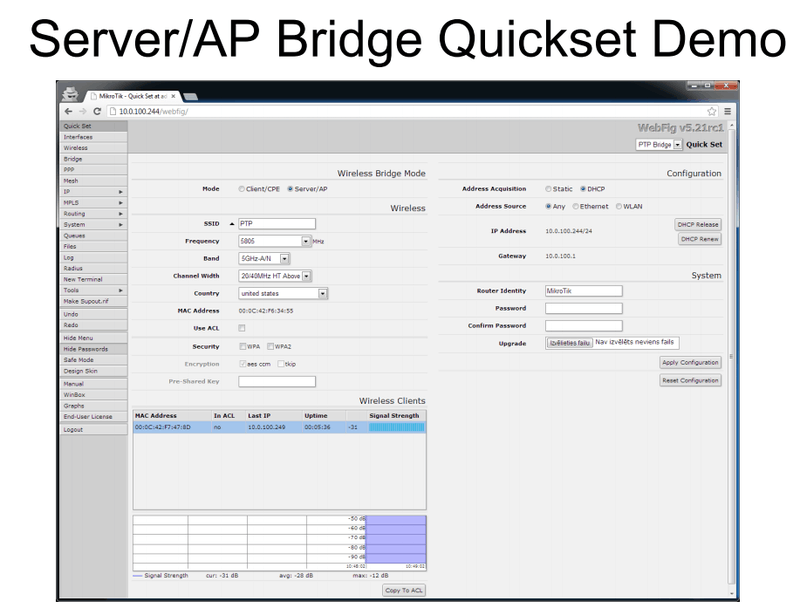Click Redo in sidebar

93,325
